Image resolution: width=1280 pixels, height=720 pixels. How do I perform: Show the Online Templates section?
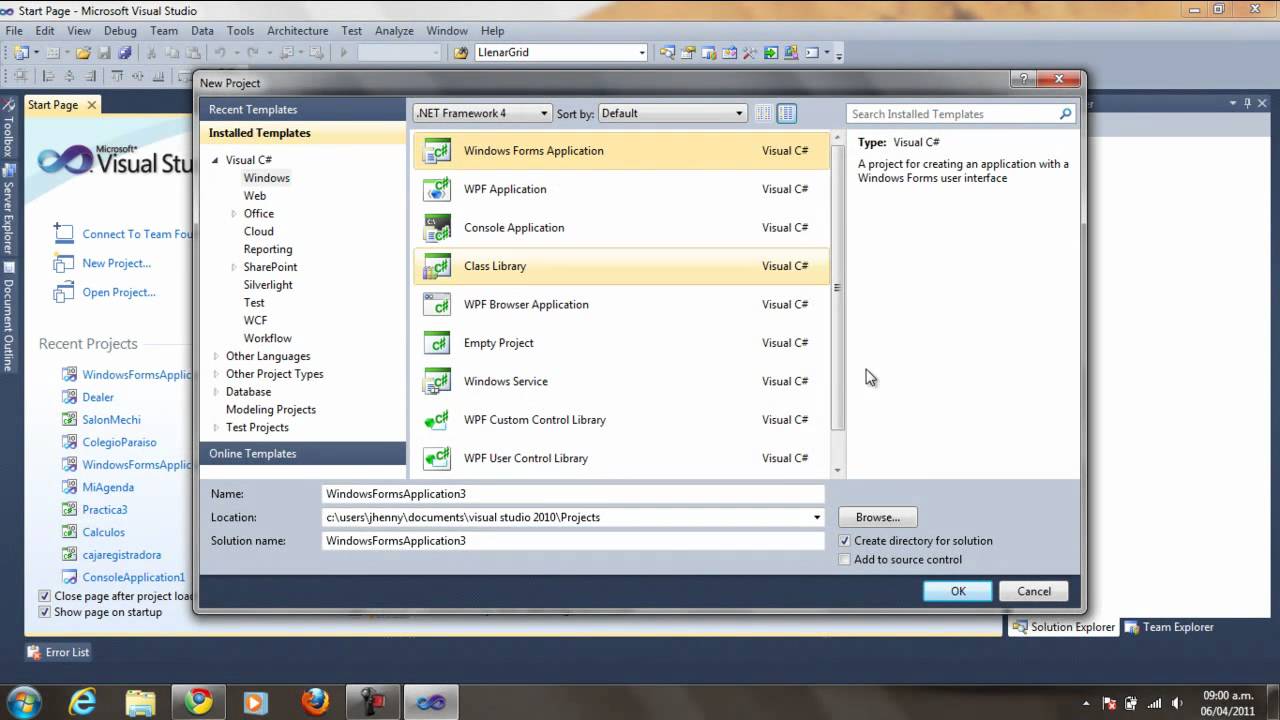(303, 454)
